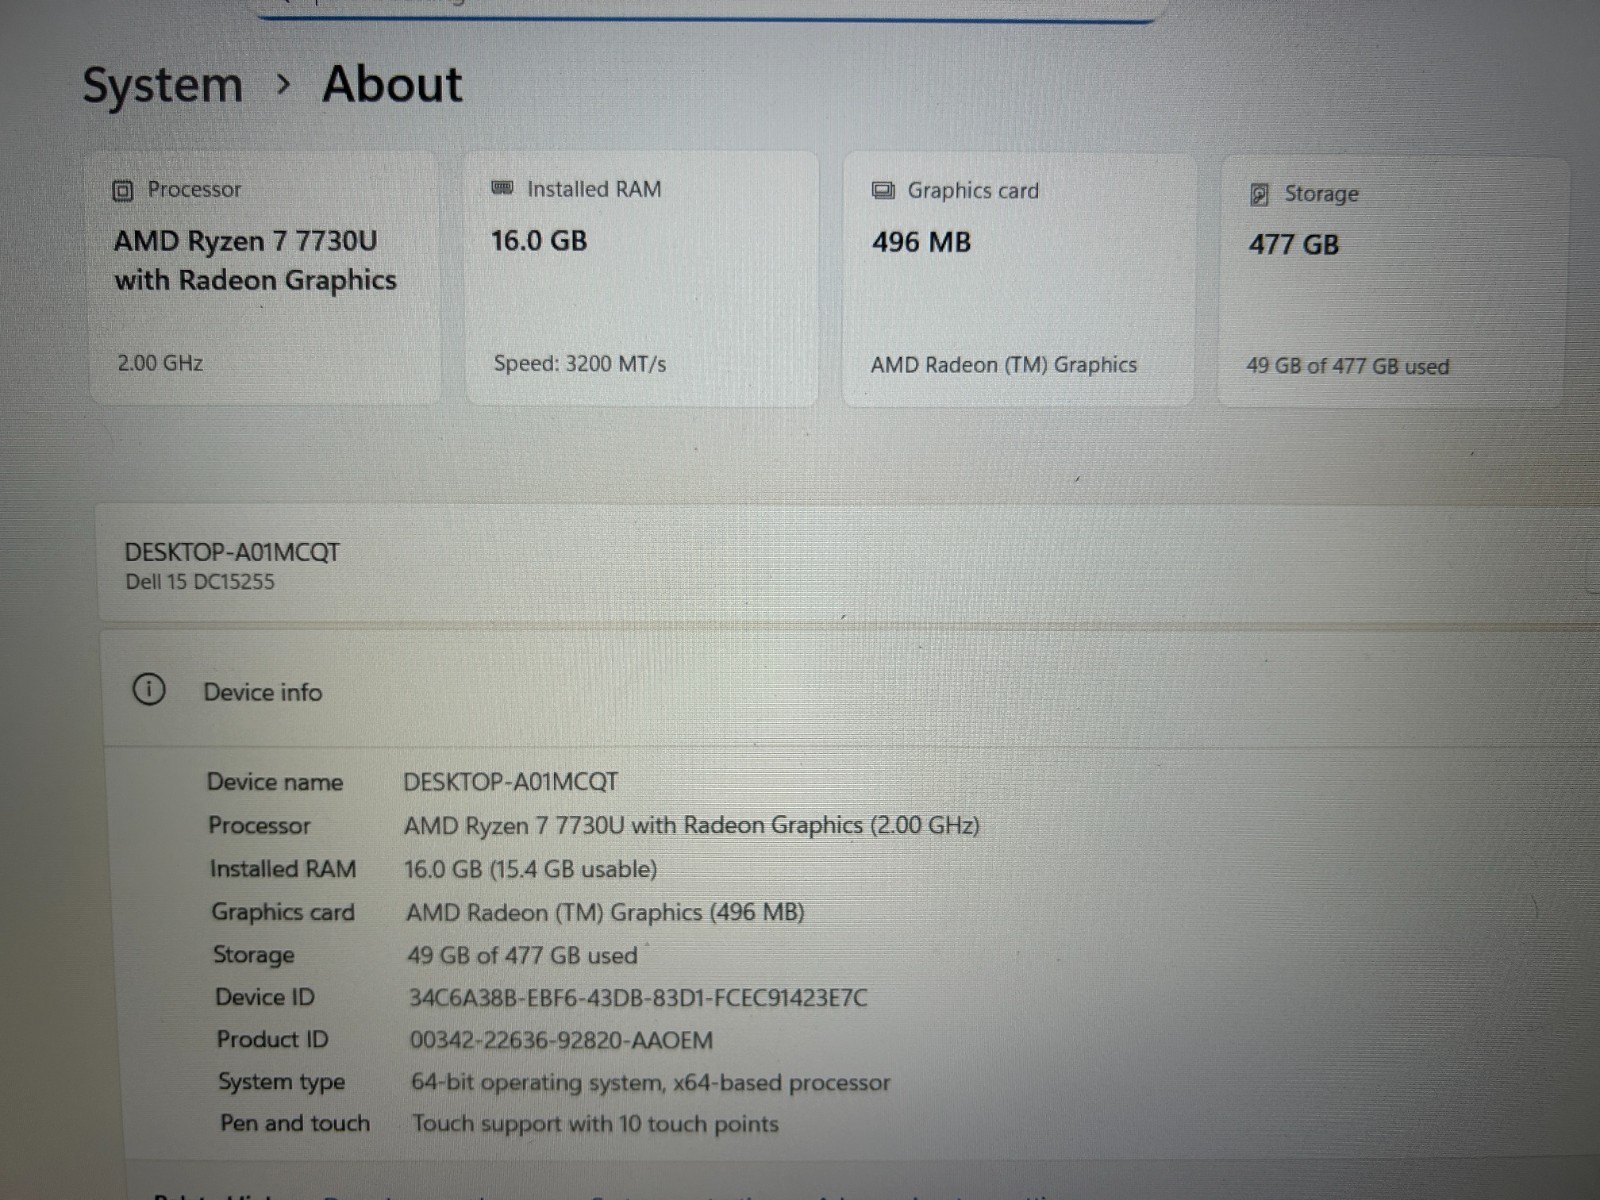Select the DESKTOP-A01MCQT header title
Screen dimensions: 1600x1200
tap(232, 552)
